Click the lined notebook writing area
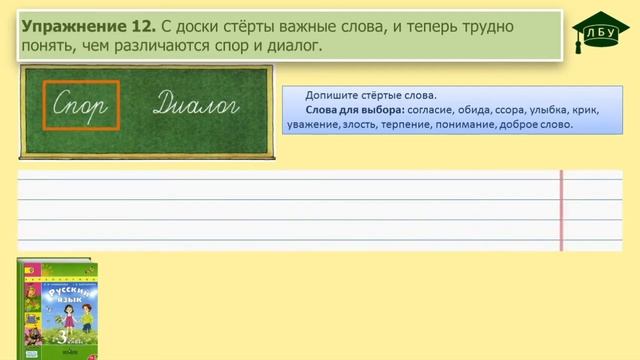This screenshot has width=640, height=360. click(x=320, y=210)
